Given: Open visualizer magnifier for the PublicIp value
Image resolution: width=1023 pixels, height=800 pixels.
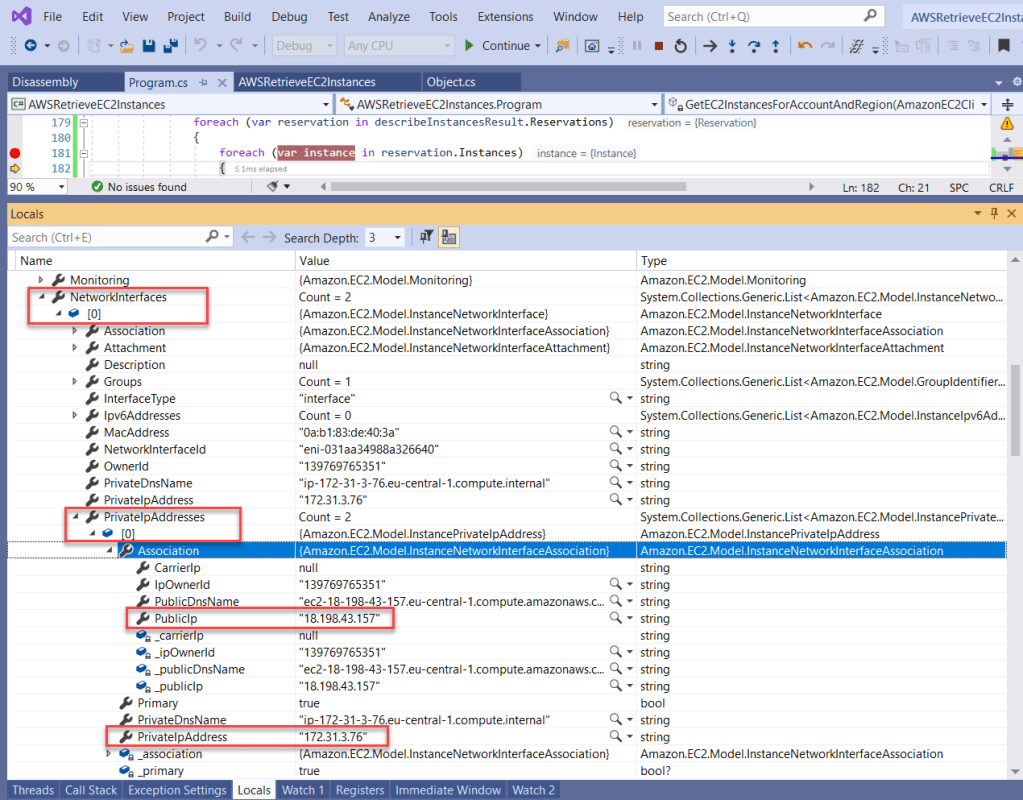Looking at the screenshot, I should [x=616, y=619].
